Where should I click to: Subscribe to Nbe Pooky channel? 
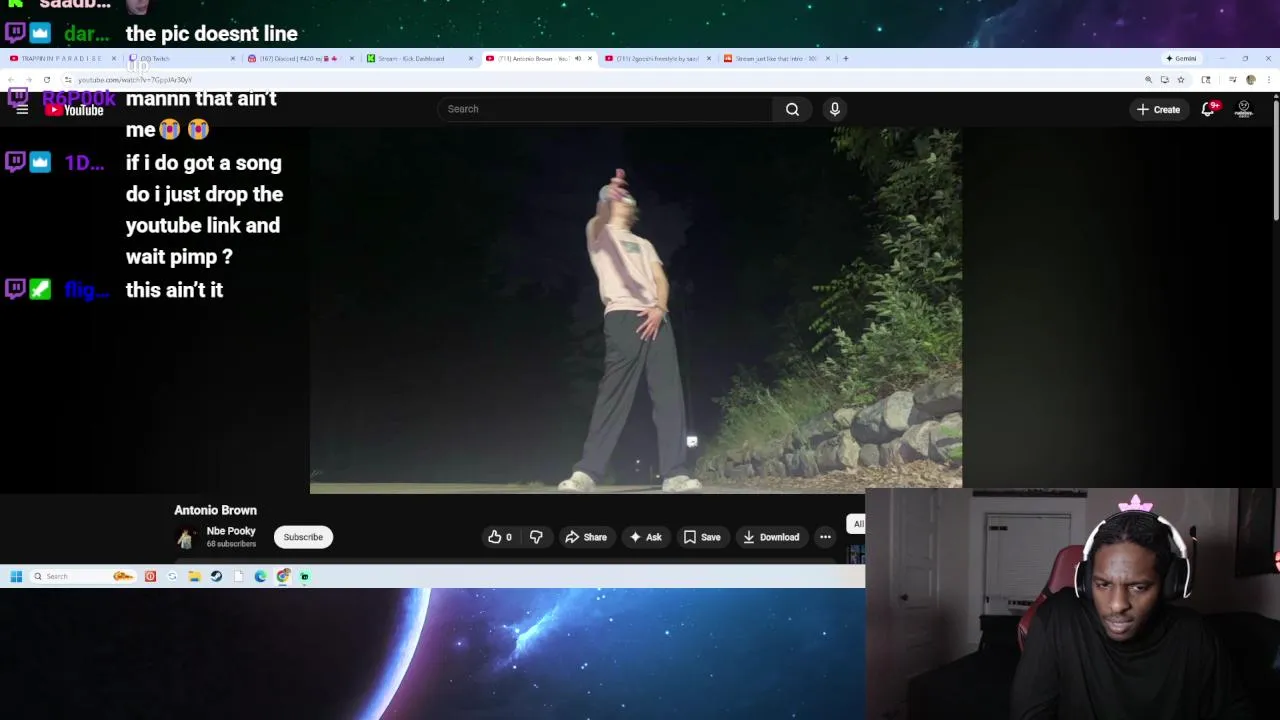tap(303, 537)
